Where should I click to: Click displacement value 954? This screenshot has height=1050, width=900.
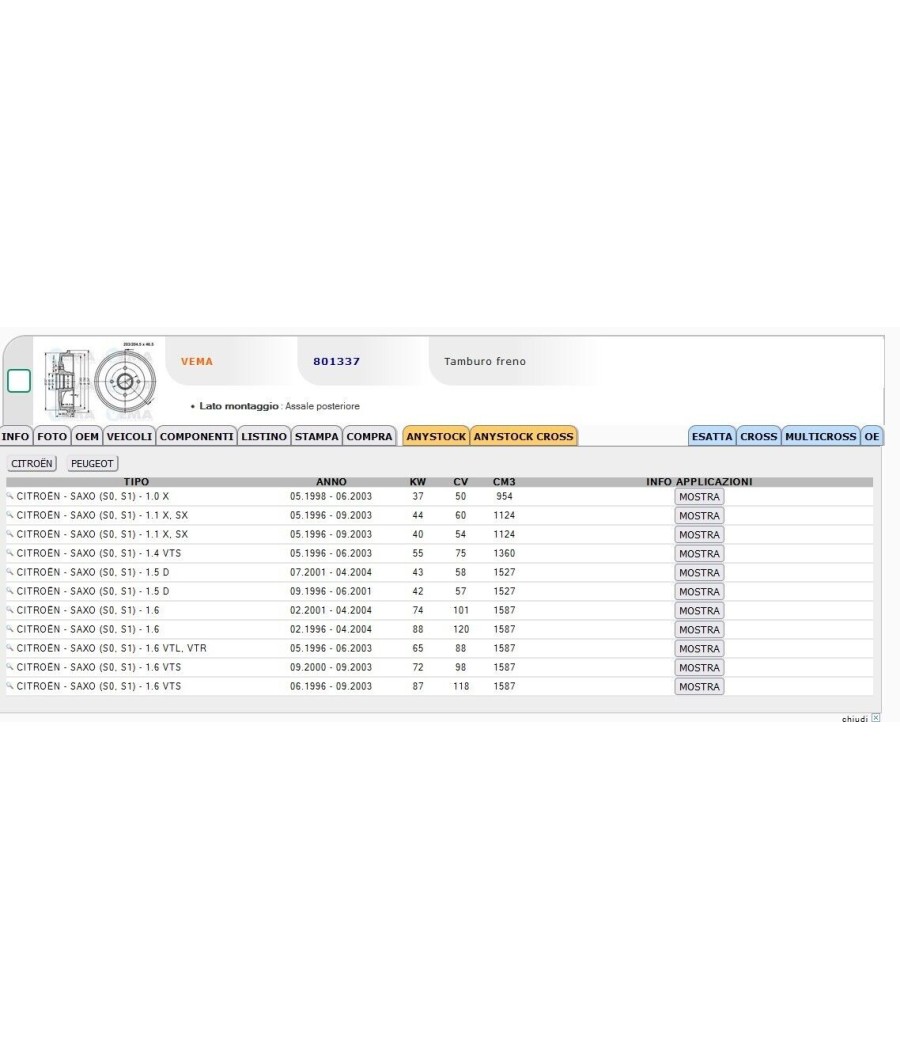coord(504,496)
